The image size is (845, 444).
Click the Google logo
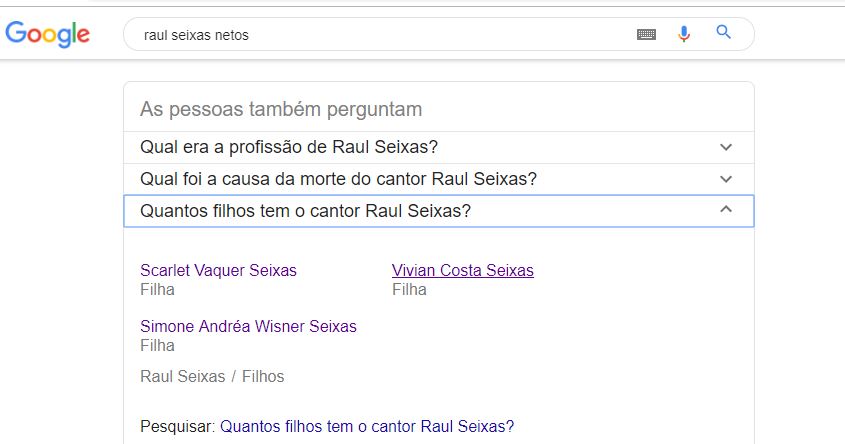(x=47, y=34)
